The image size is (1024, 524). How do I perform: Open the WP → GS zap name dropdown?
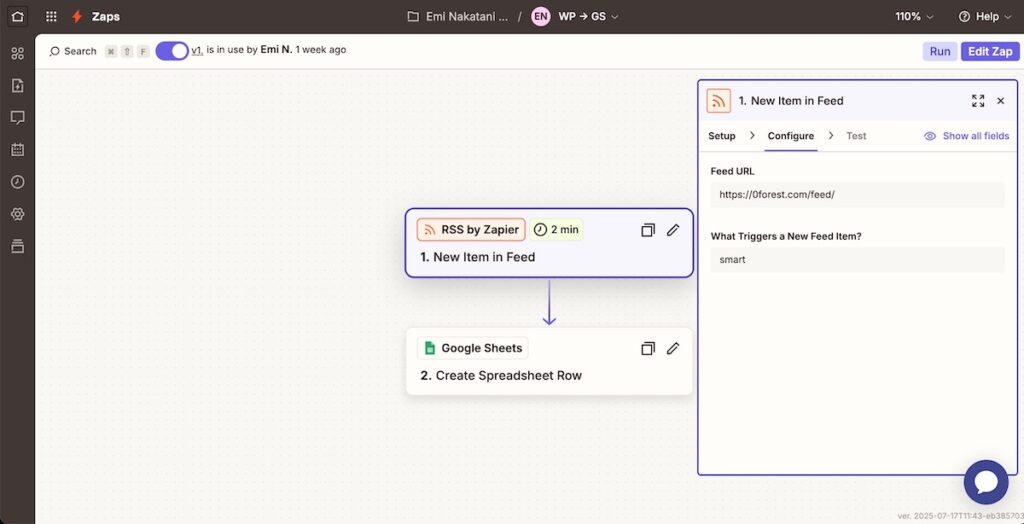[588, 16]
